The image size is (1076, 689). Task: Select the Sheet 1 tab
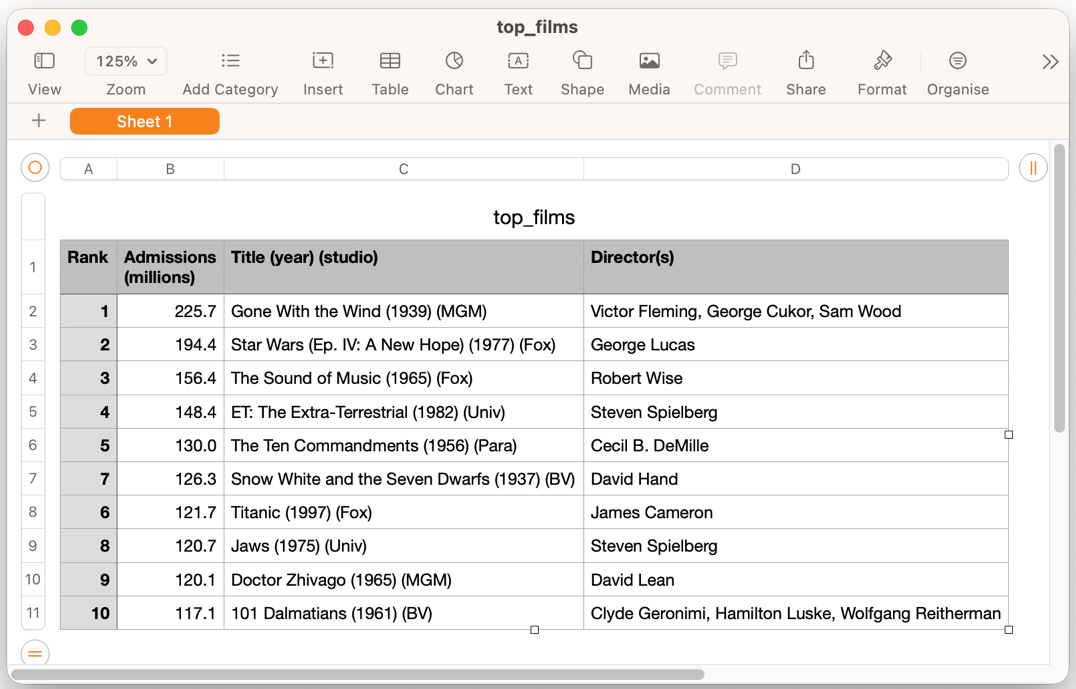[145, 121]
